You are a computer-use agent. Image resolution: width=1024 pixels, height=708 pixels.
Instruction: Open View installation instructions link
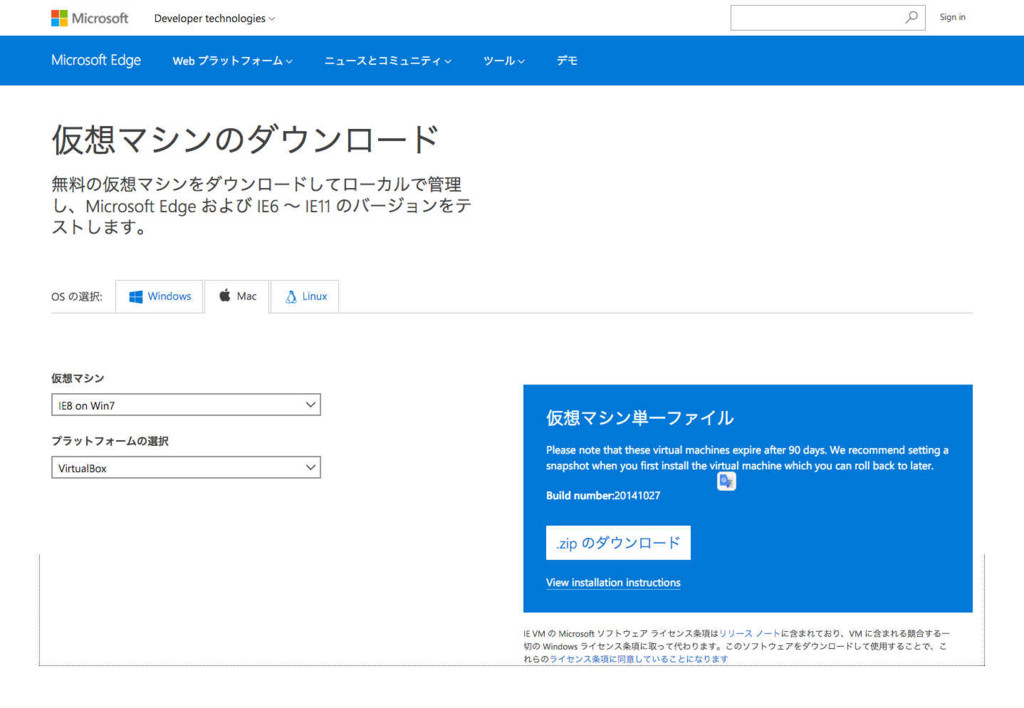click(613, 583)
